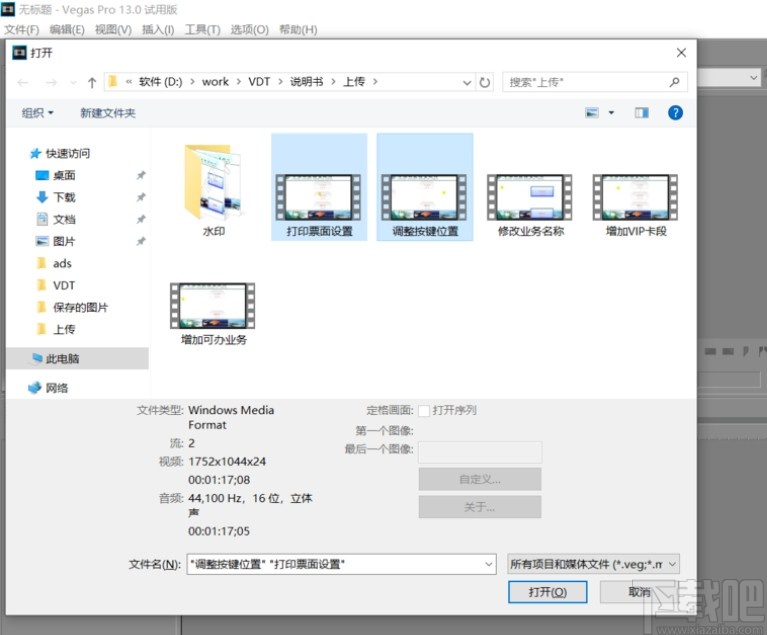Select the 增加可办业务 video file
Viewport: 767px width, 635px height.
pyautogui.click(x=213, y=313)
